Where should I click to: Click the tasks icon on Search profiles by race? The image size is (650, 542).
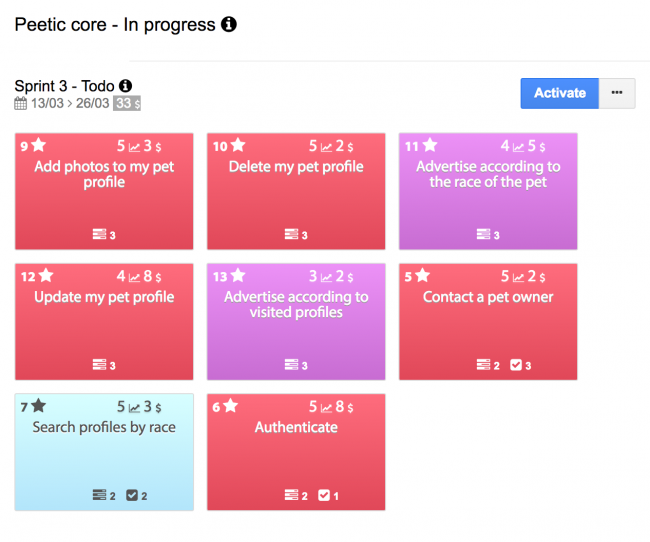point(99,495)
